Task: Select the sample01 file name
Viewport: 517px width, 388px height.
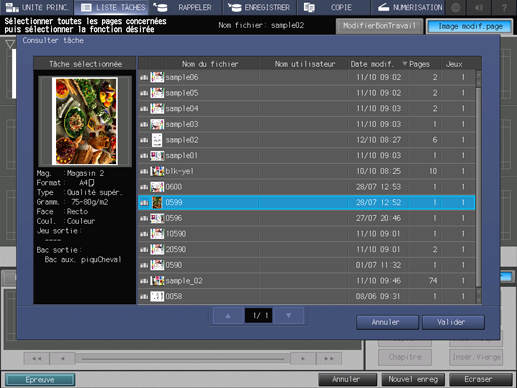Action: click(x=182, y=156)
